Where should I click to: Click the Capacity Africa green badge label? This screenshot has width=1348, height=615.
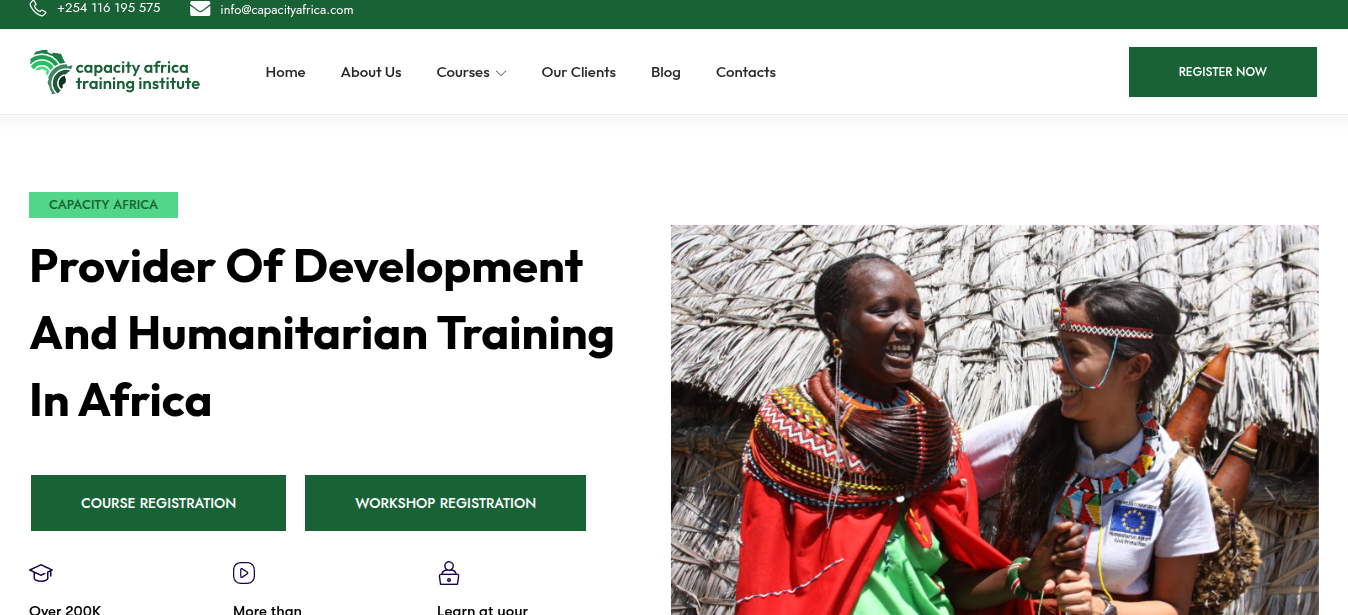(x=104, y=205)
